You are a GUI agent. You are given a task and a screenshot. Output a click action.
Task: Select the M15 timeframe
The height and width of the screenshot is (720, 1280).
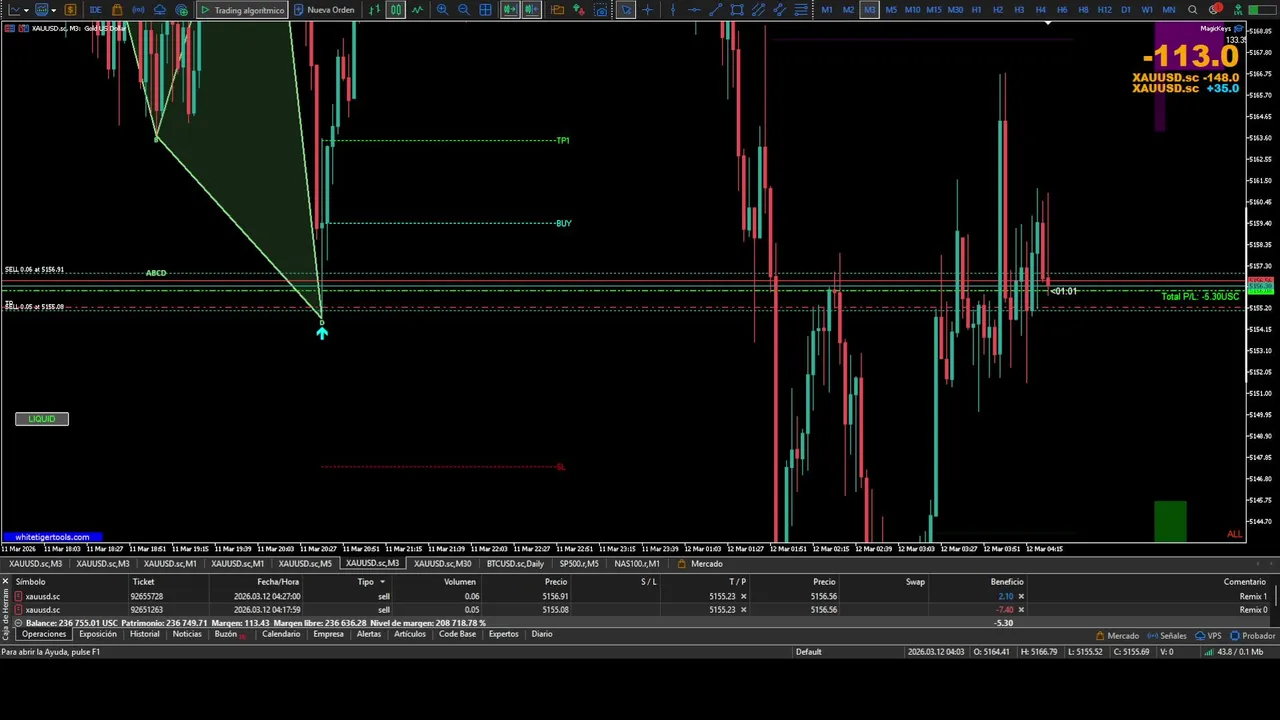[933, 10]
